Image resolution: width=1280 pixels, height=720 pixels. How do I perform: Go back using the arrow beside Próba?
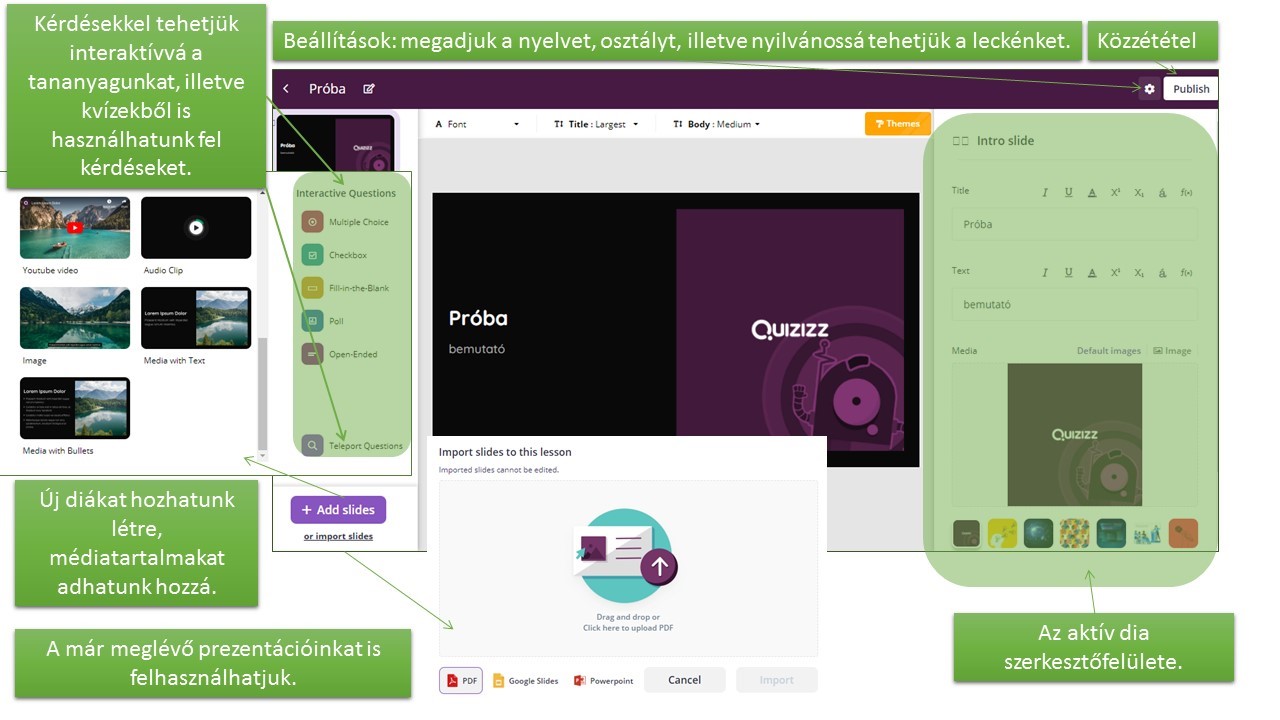tap(286, 89)
